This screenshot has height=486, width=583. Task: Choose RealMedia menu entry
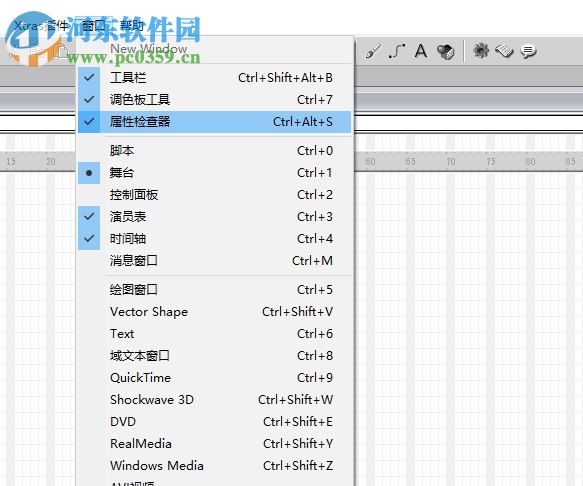215,443
